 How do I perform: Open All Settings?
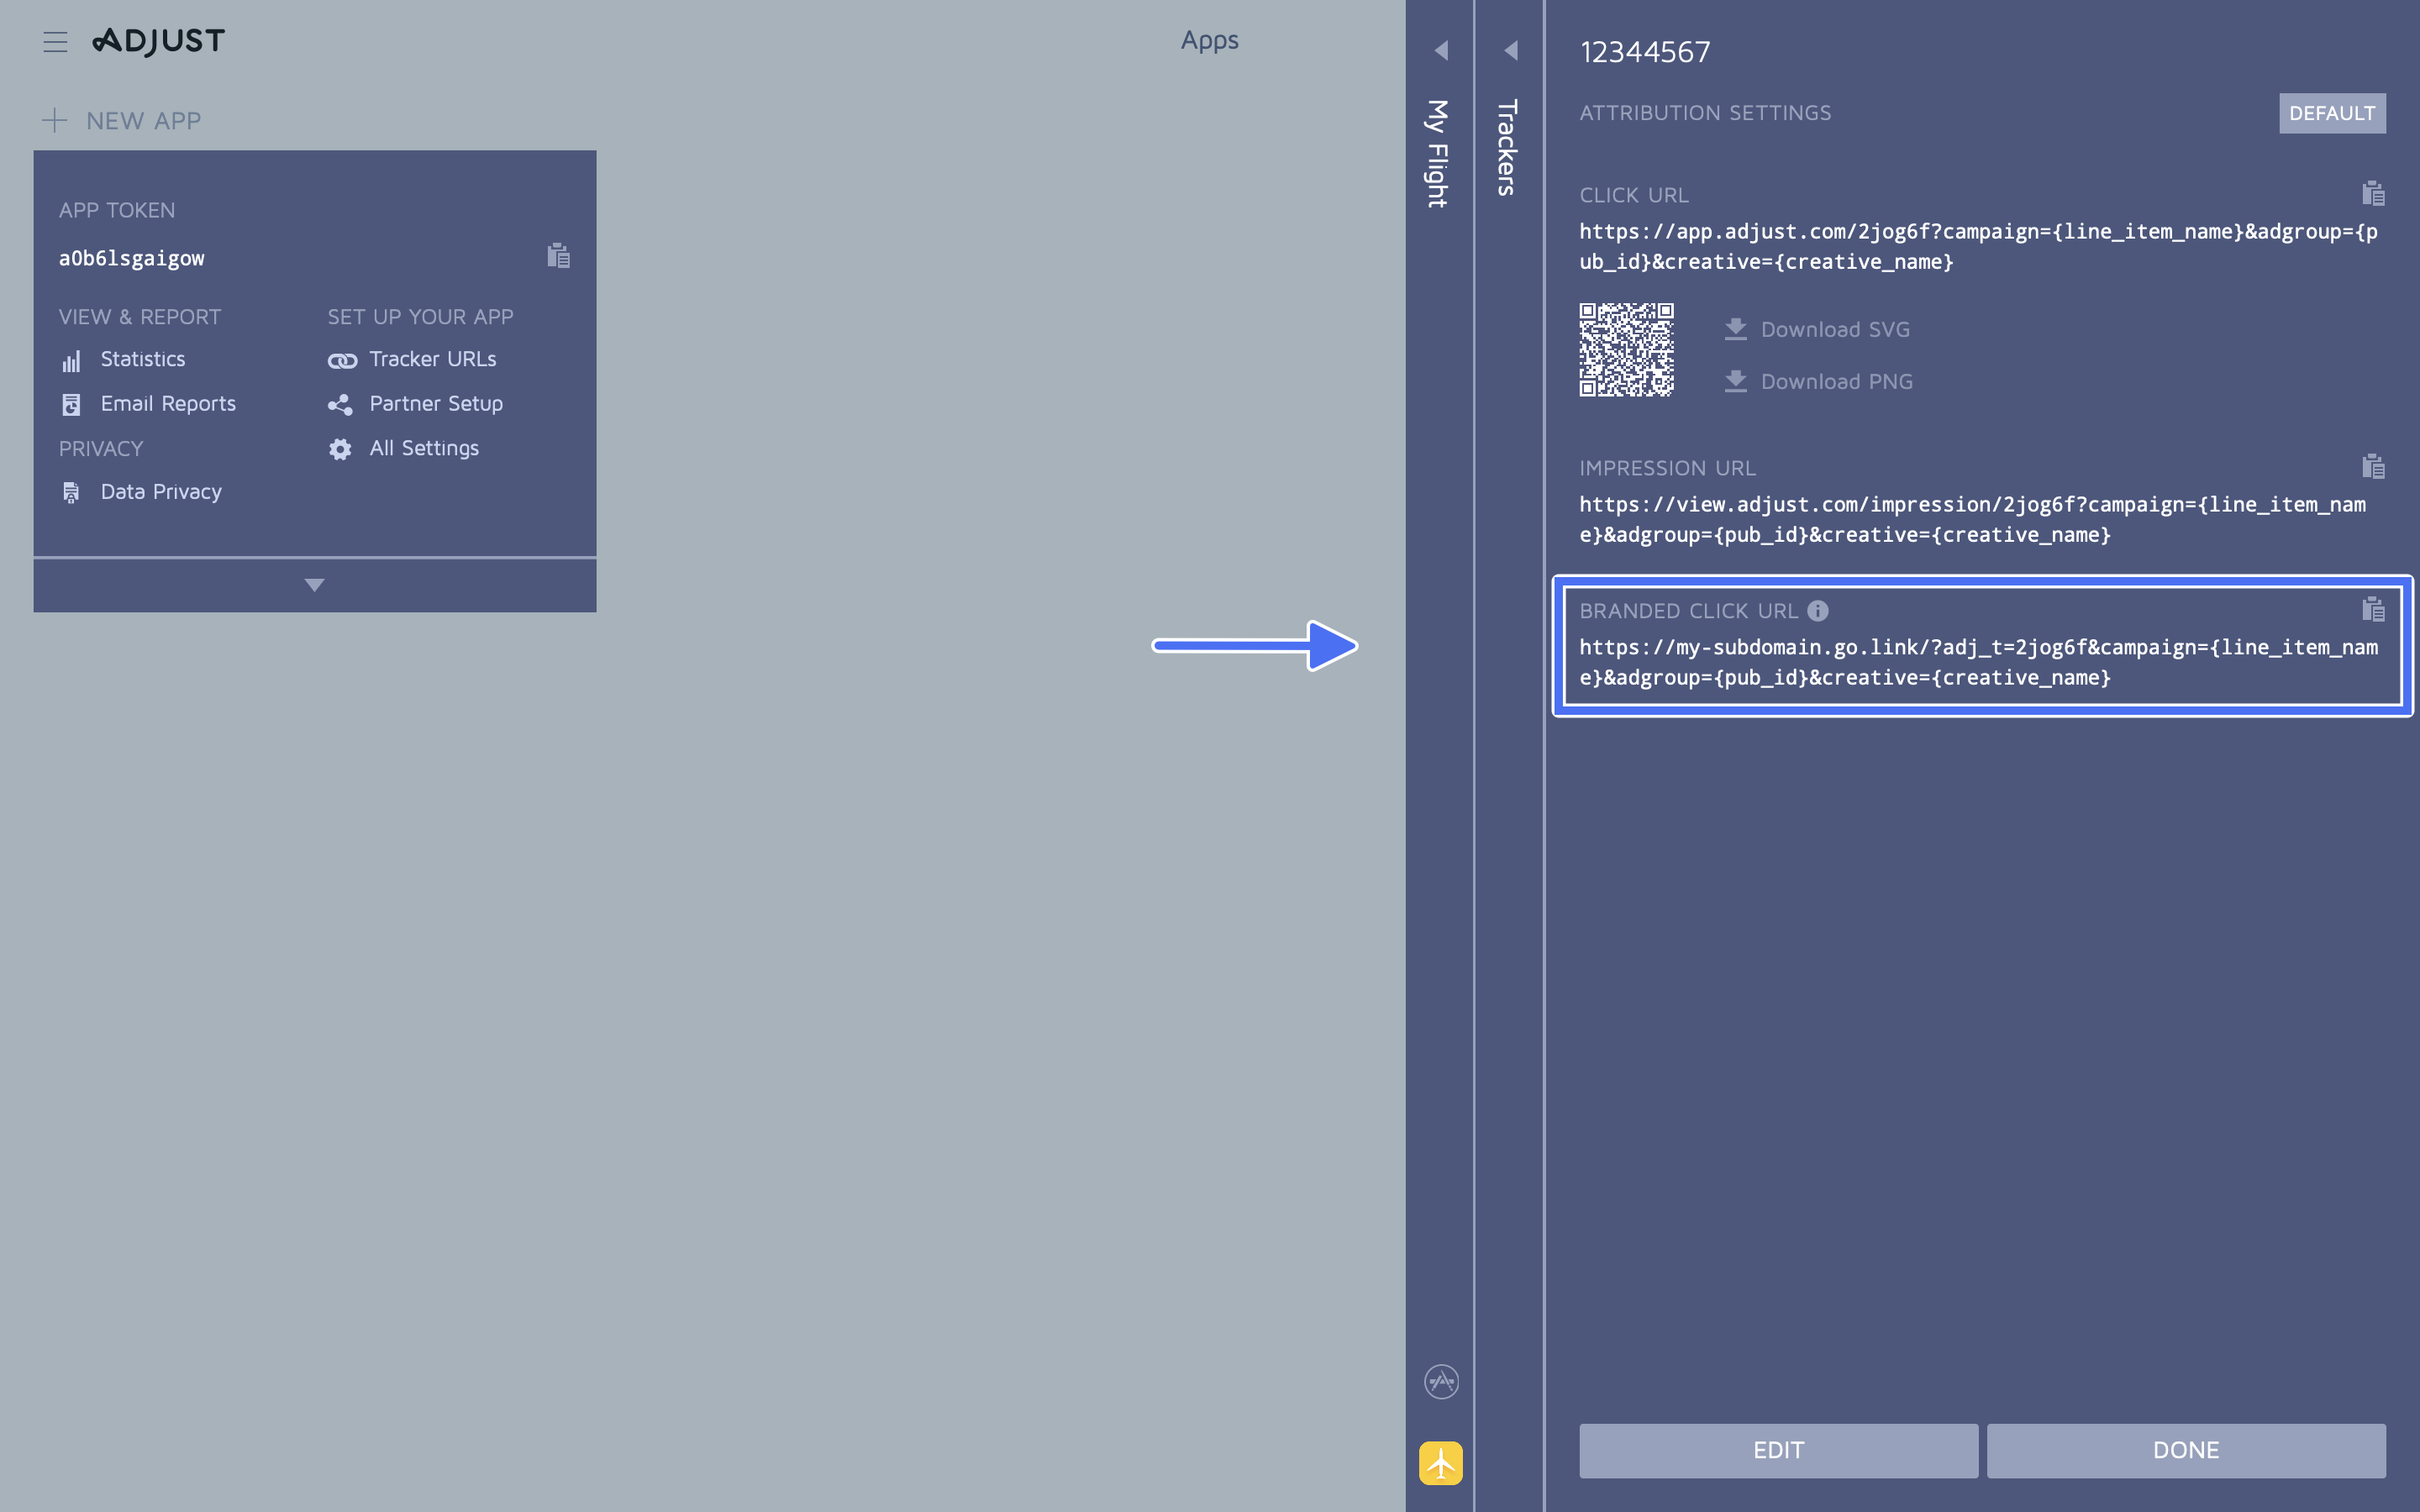click(x=424, y=449)
